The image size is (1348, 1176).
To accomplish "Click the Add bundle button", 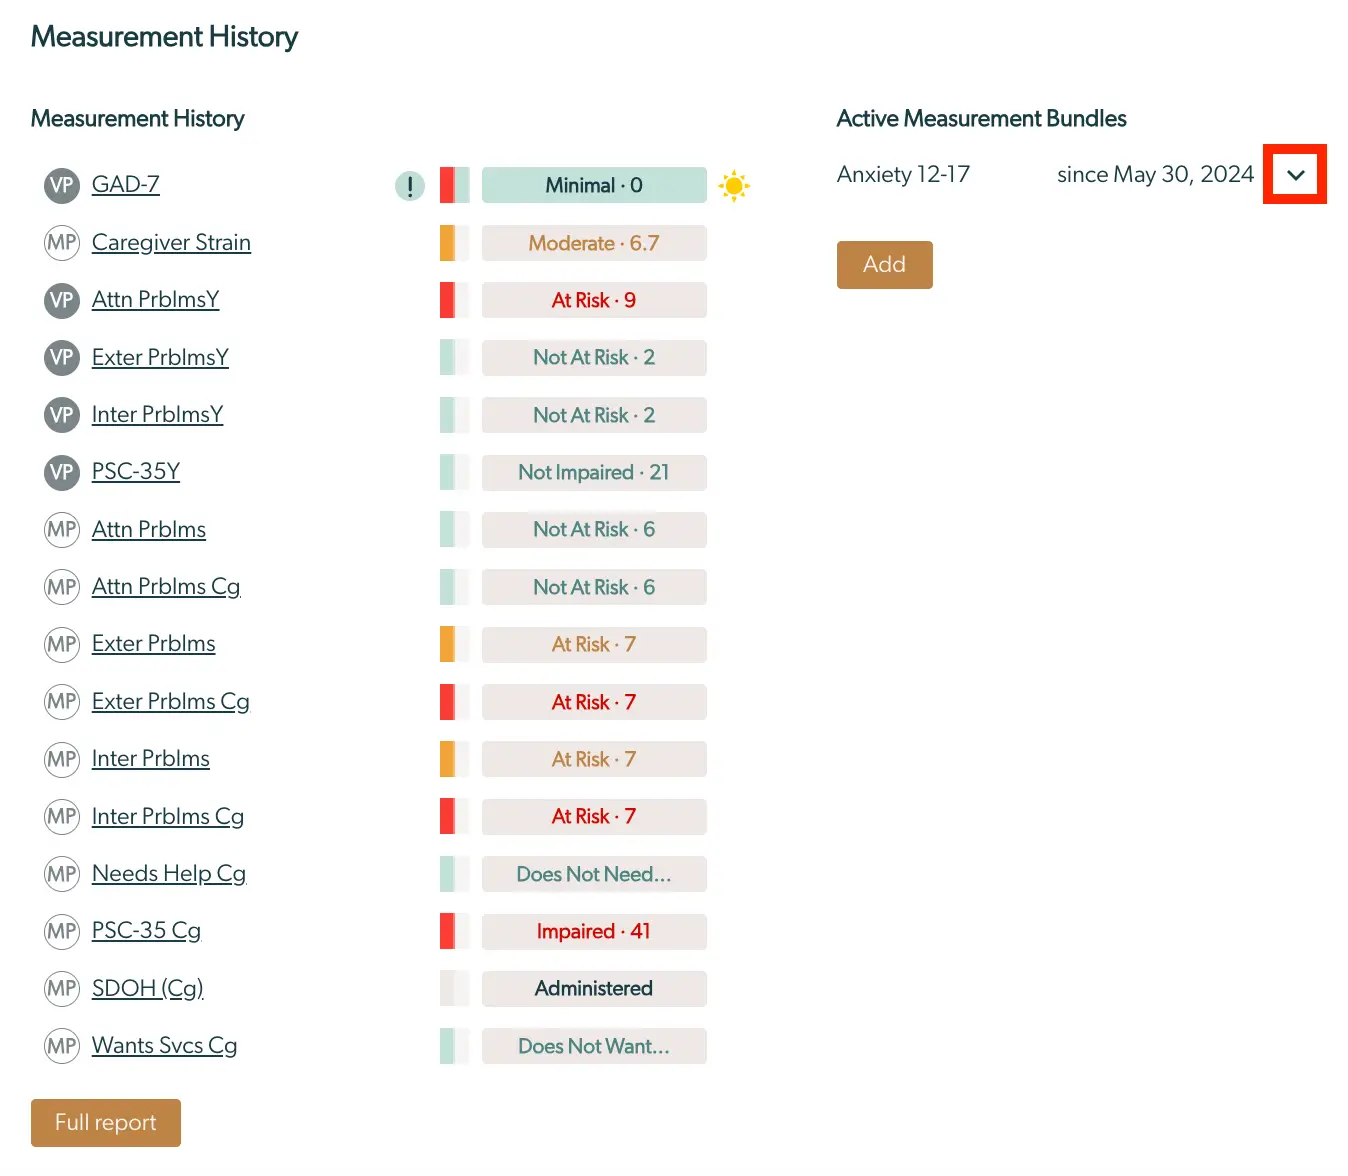I will 884,264.
